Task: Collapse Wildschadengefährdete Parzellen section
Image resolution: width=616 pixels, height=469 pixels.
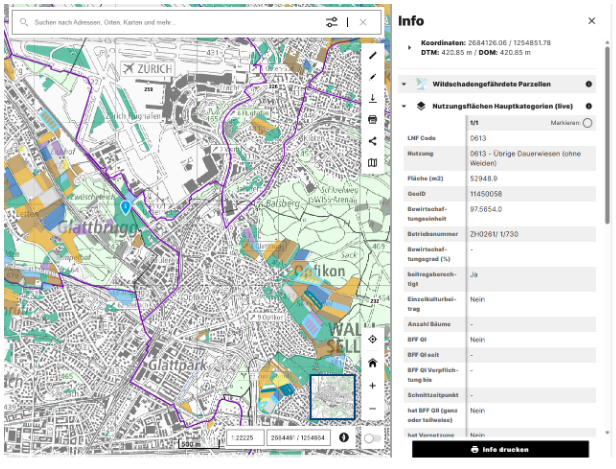Action: (404, 84)
